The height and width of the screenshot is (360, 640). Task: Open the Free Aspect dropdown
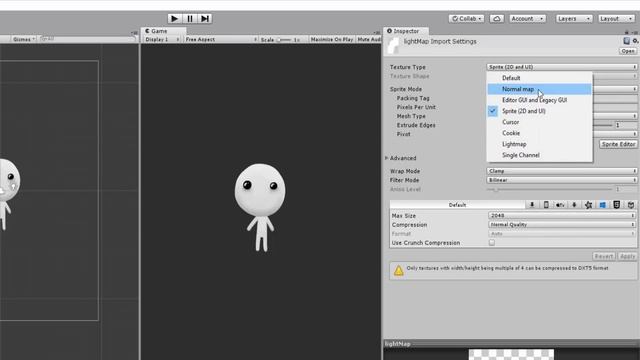221,40
